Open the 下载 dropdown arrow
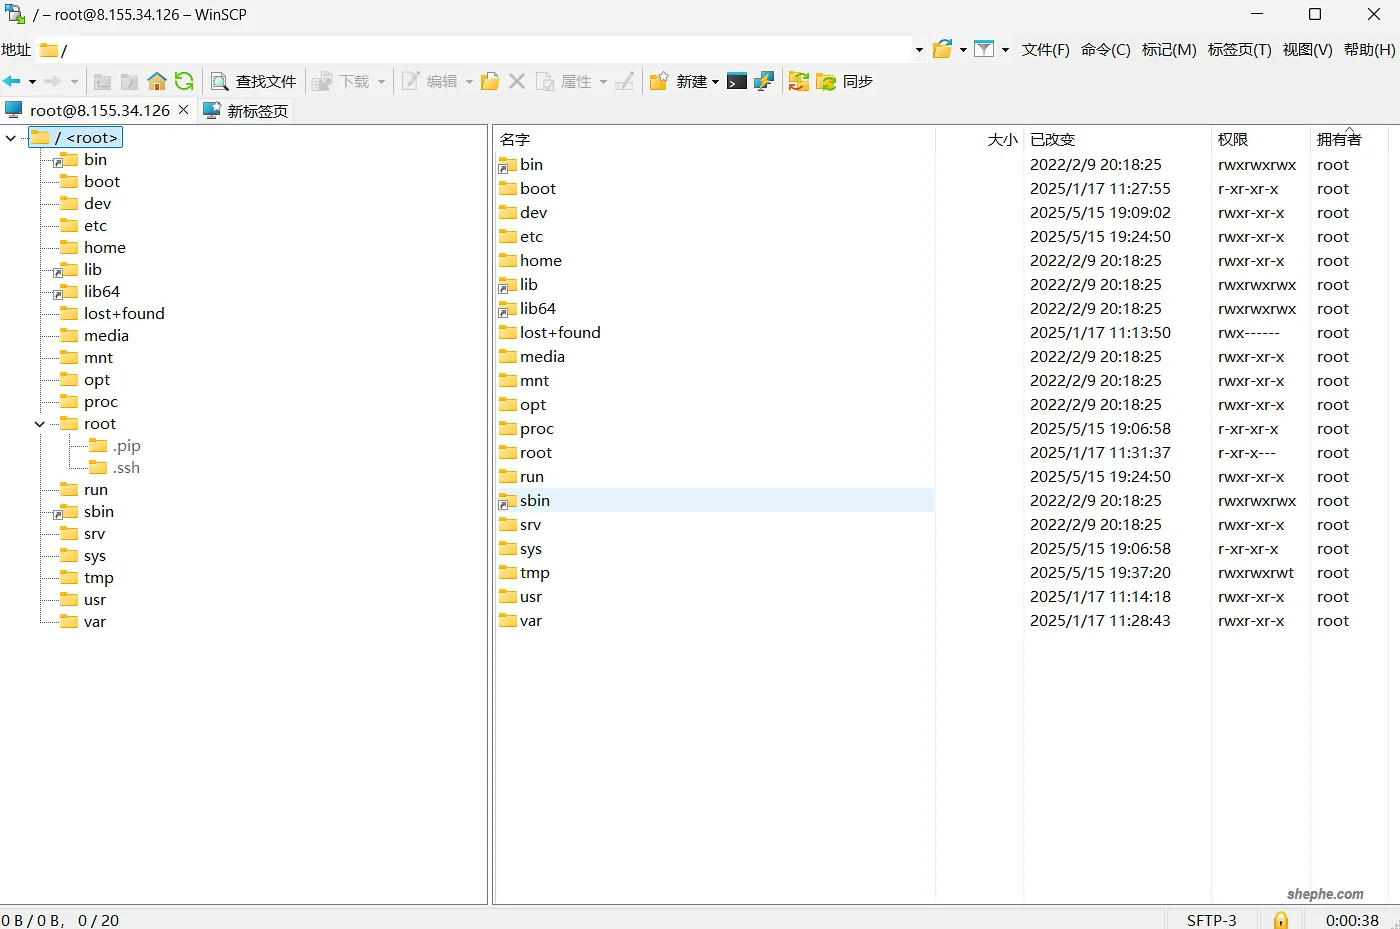The width and height of the screenshot is (1400, 929). (x=380, y=81)
